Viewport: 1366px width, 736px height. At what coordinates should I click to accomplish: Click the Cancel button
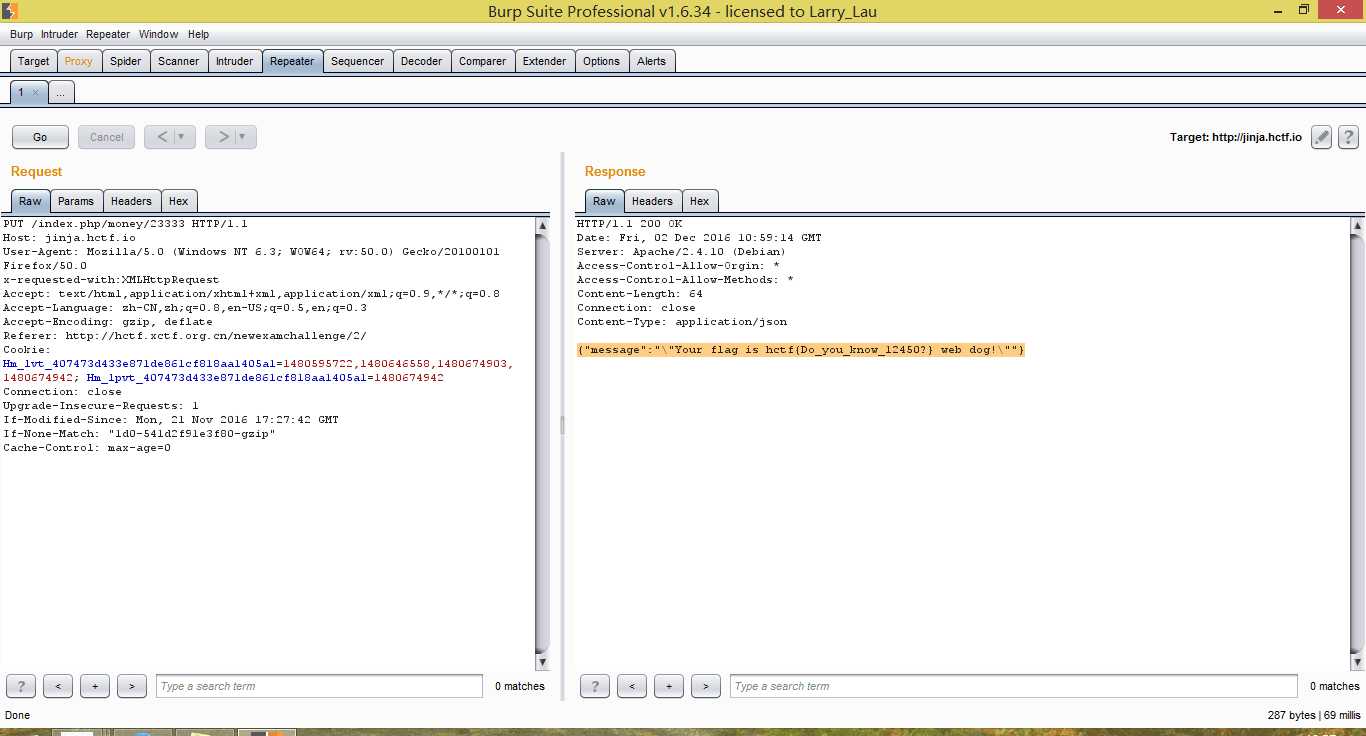coord(107,137)
